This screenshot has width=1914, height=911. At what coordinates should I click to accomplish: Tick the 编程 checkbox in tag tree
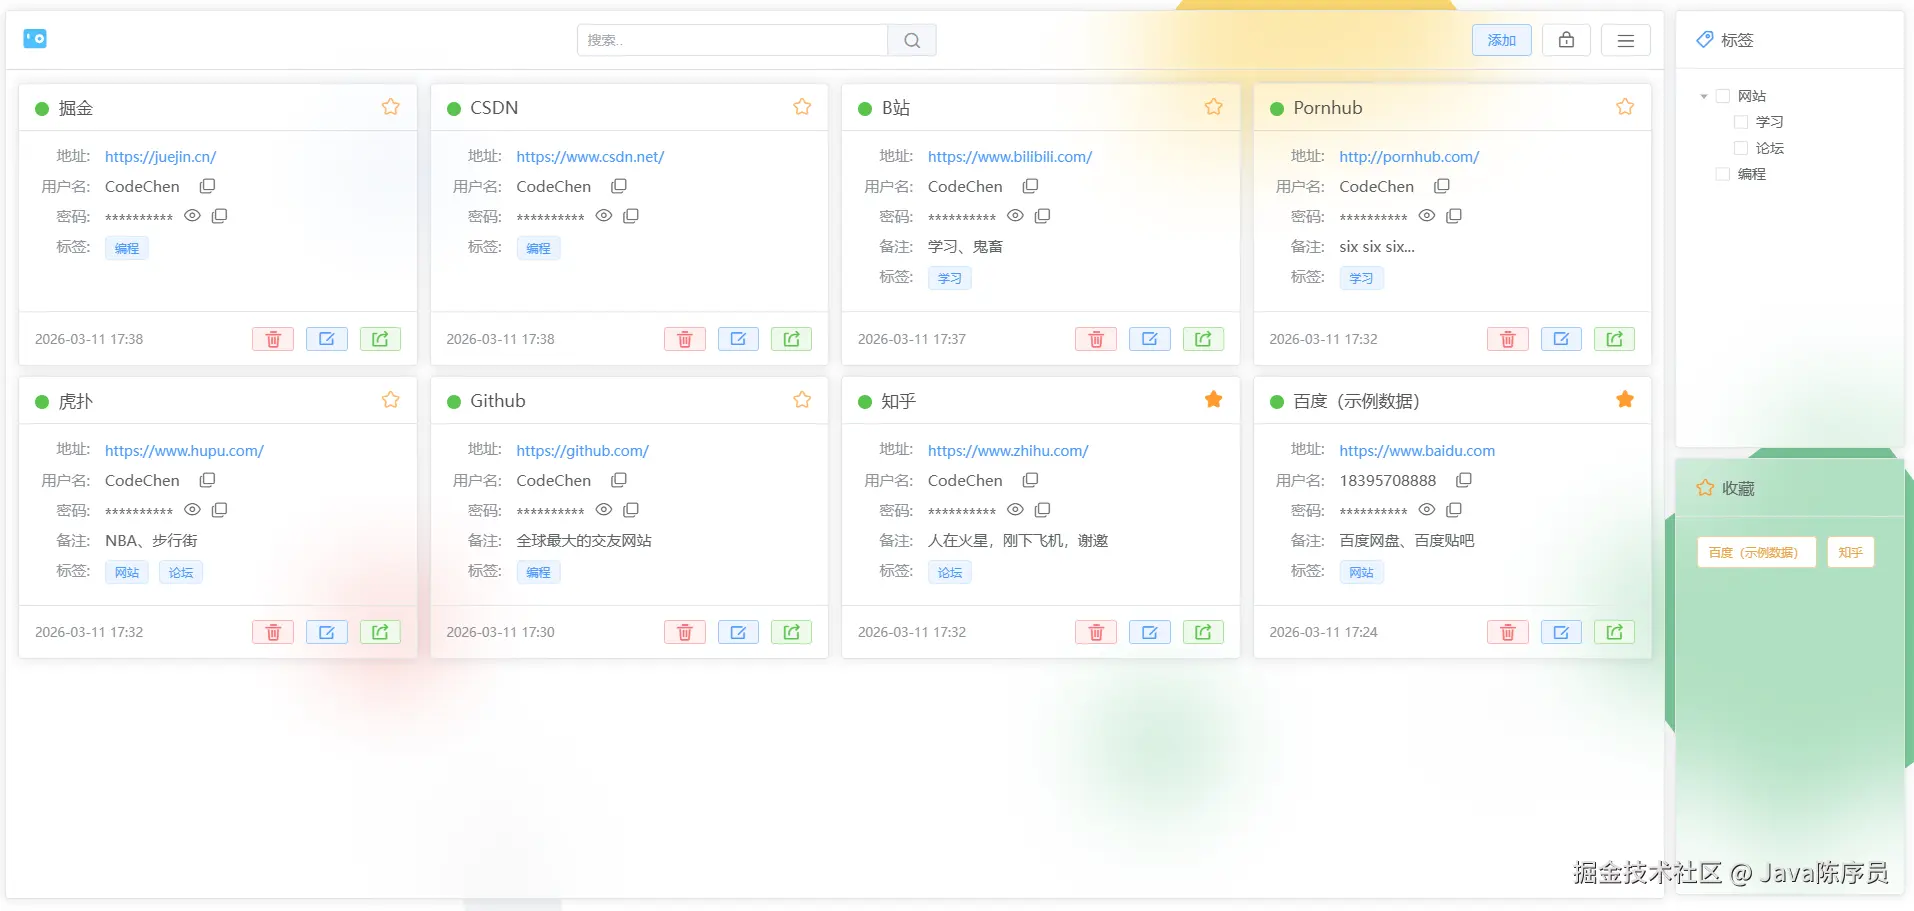point(1723,174)
